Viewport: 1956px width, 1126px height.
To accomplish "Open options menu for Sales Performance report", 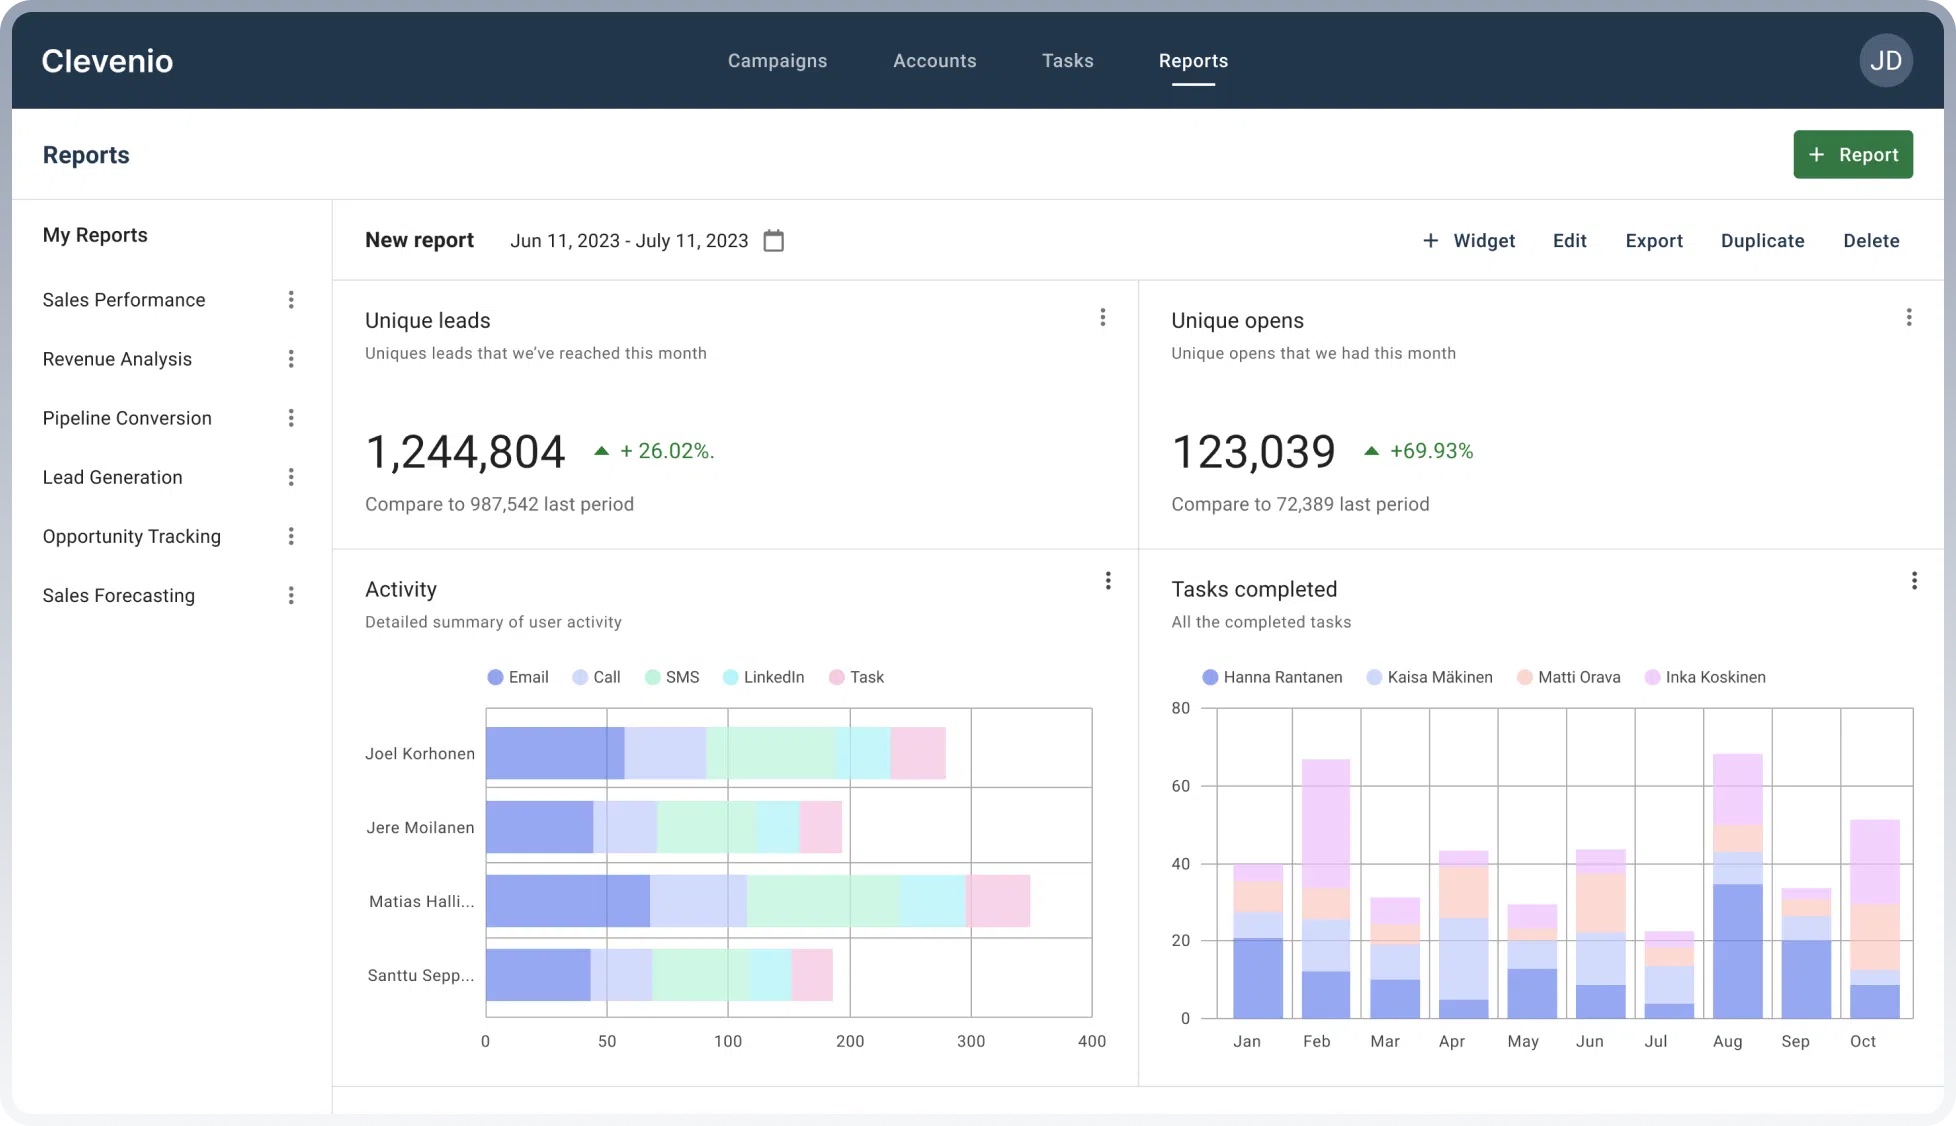I will pyautogui.click(x=291, y=299).
